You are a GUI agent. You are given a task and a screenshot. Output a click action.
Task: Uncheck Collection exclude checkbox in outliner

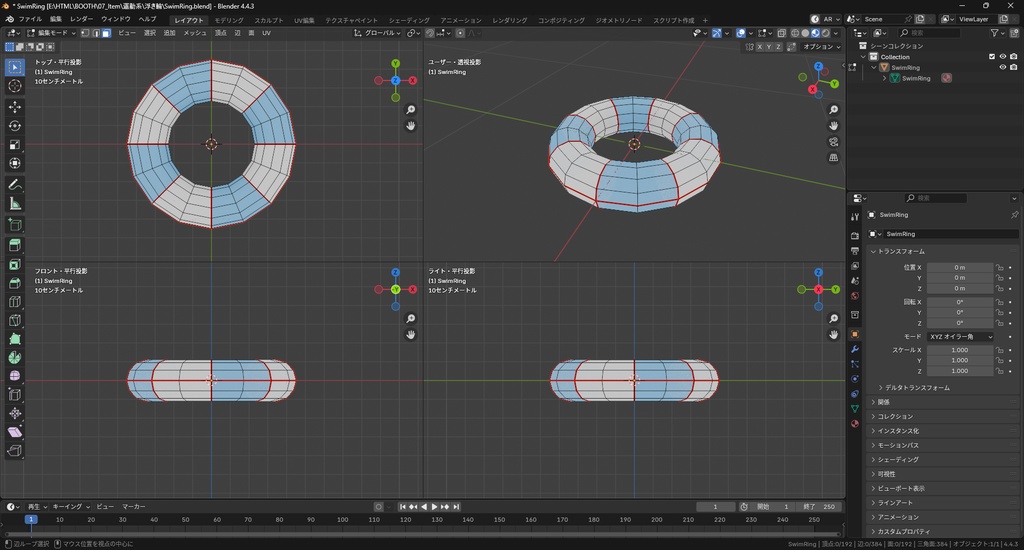(x=992, y=57)
